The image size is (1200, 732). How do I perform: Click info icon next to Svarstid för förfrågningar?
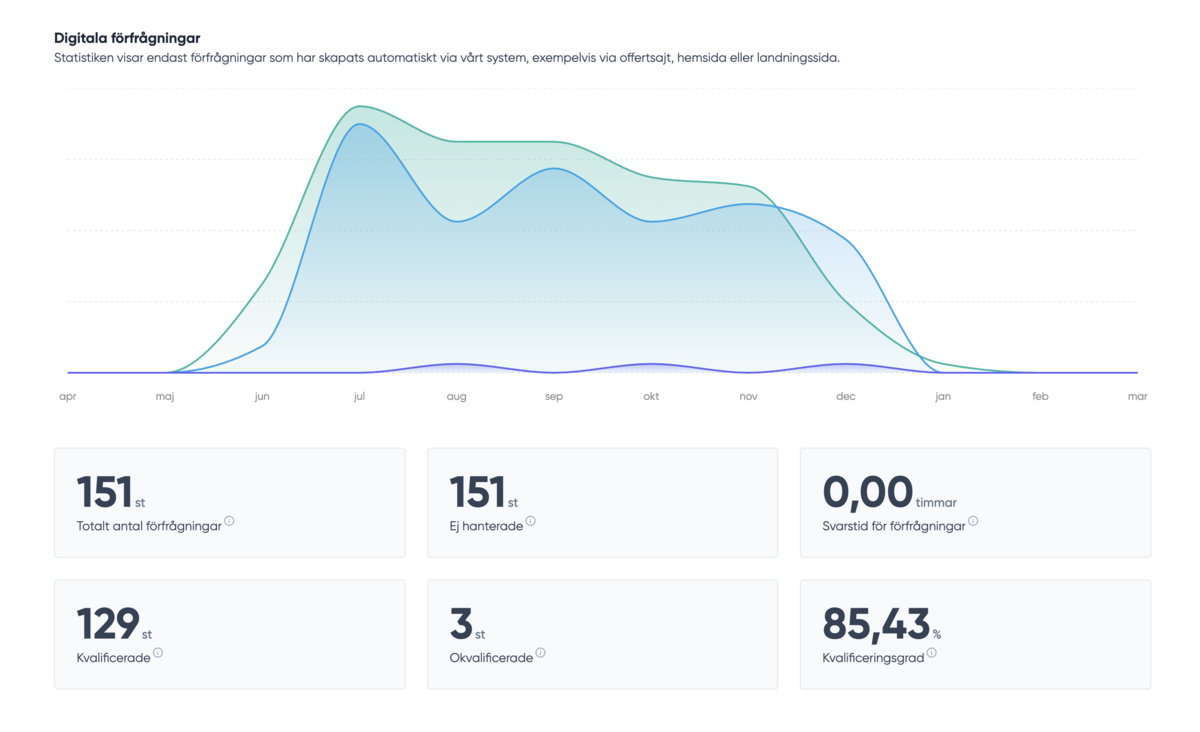(973, 521)
